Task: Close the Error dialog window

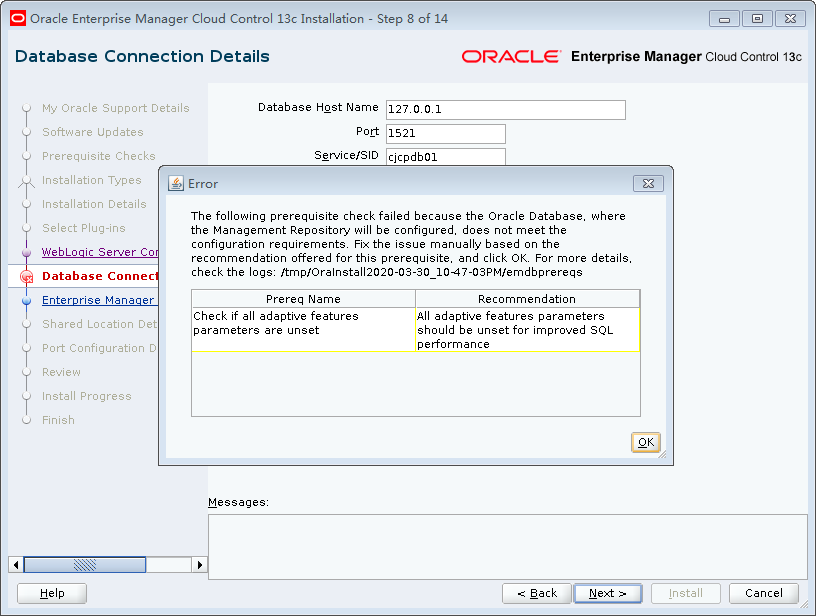Action: click(x=648, y=183)
